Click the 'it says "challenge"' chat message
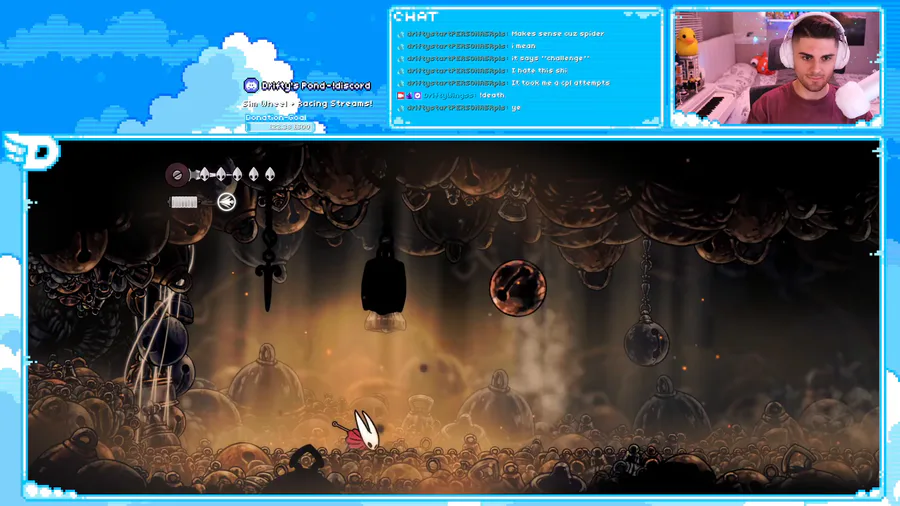The height and width of the screenshot is (506, 900). pos(550,59)
